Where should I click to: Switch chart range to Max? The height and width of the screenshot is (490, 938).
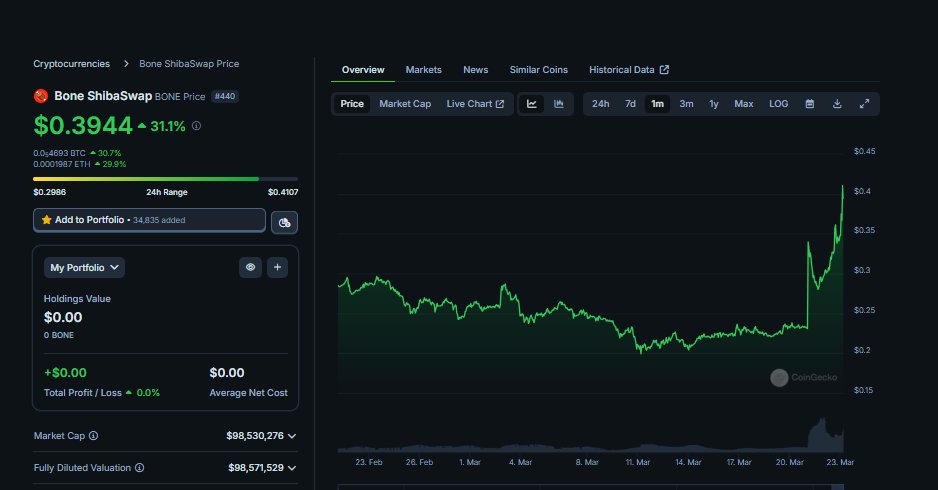coord(744,104)
